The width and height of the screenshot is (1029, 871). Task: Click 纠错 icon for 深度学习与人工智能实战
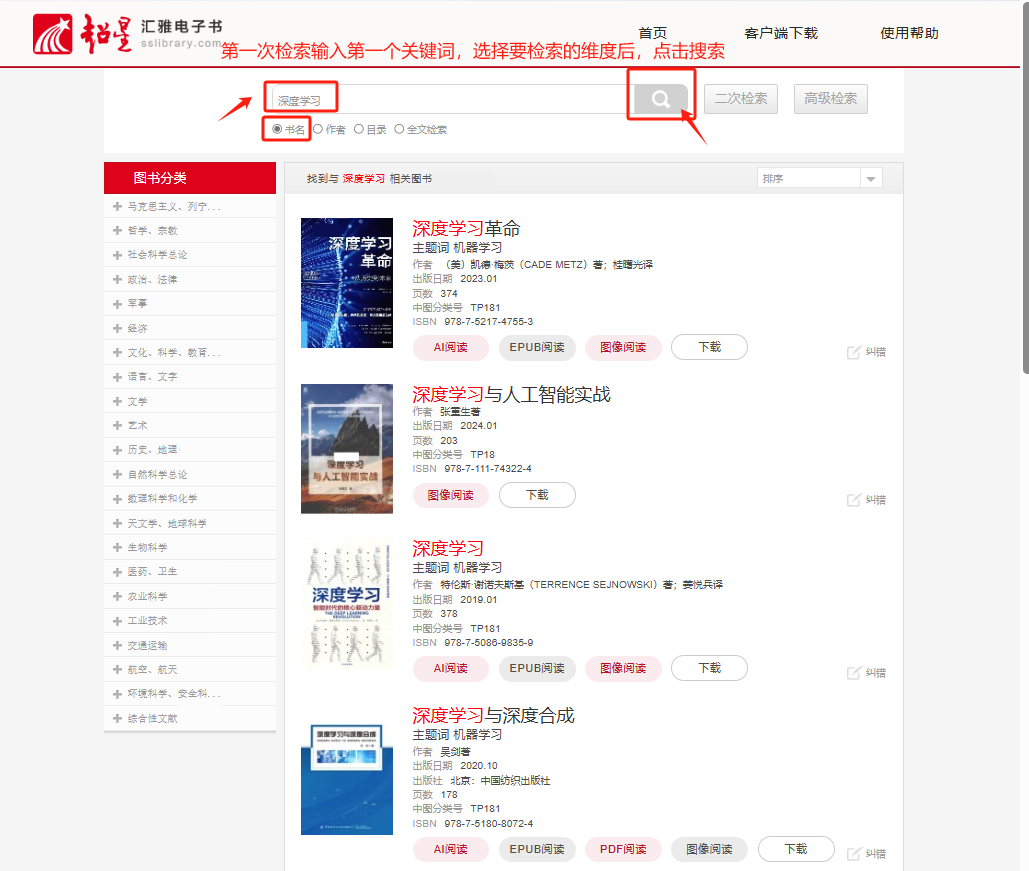tap(854, 500)
